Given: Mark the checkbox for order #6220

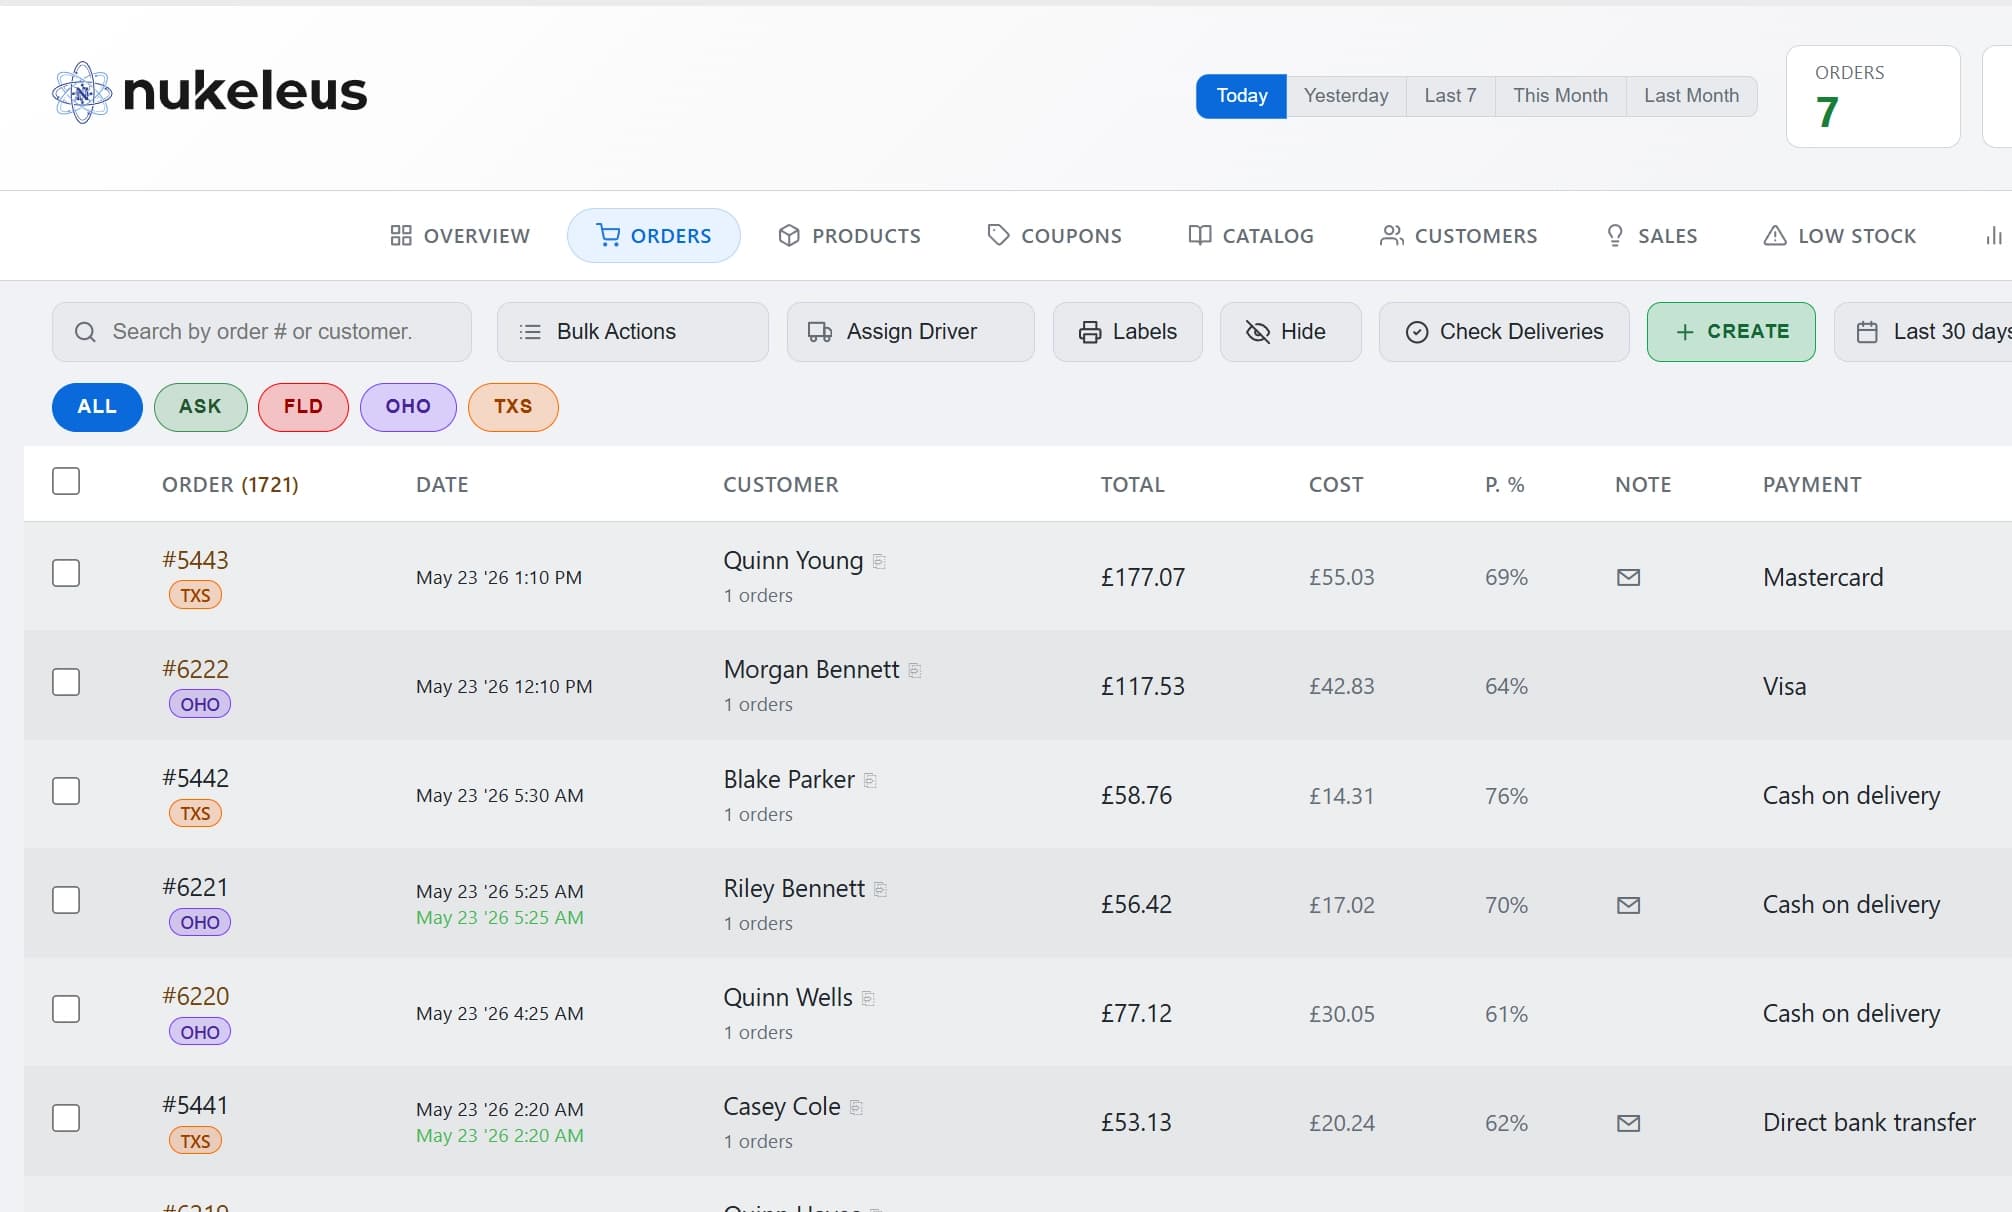Looking at the screenshot, I should tap(66, 1009).
